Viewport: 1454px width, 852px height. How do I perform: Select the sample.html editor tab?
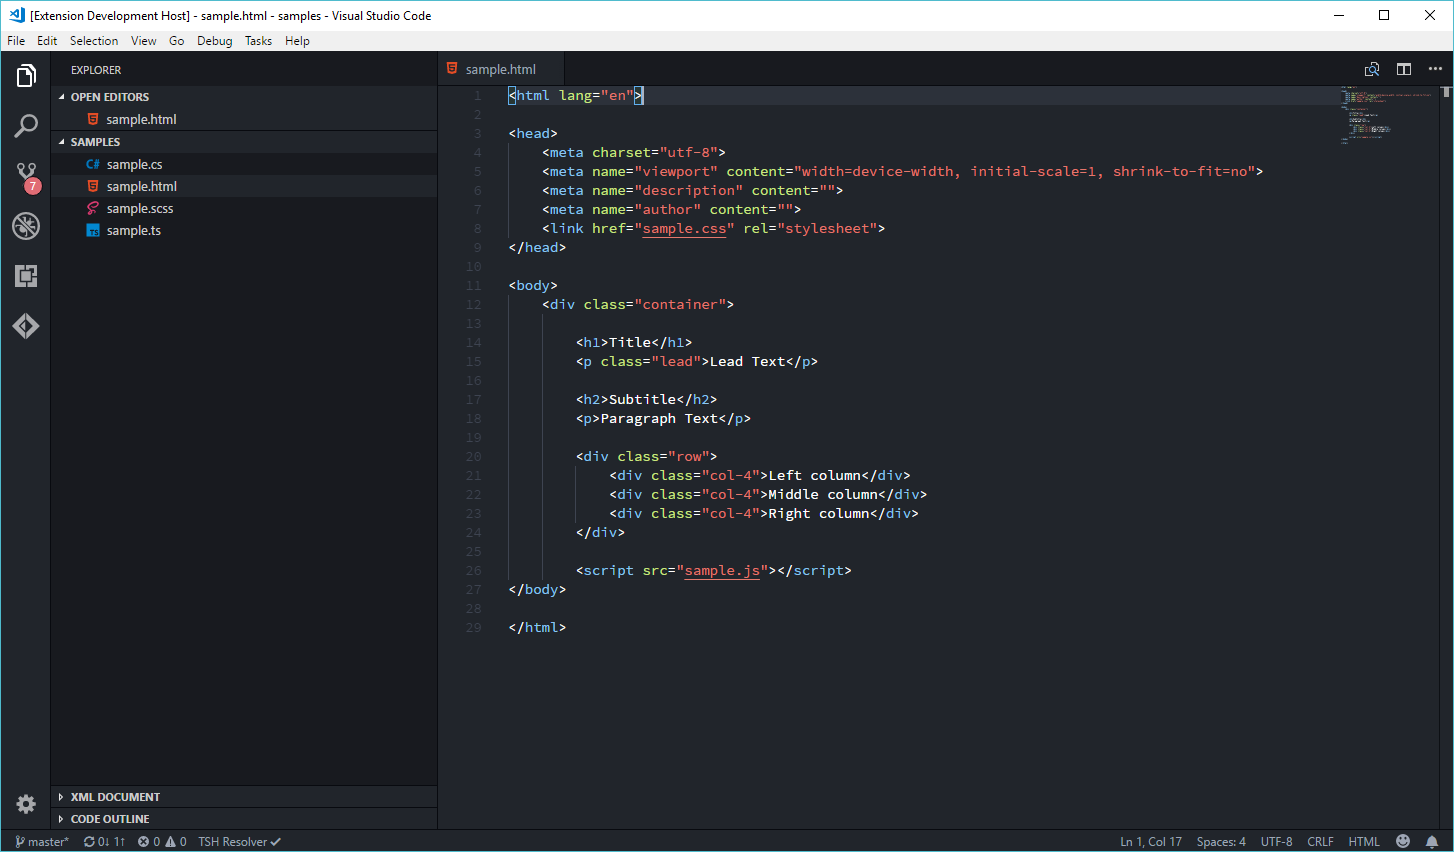pos(501,69)
